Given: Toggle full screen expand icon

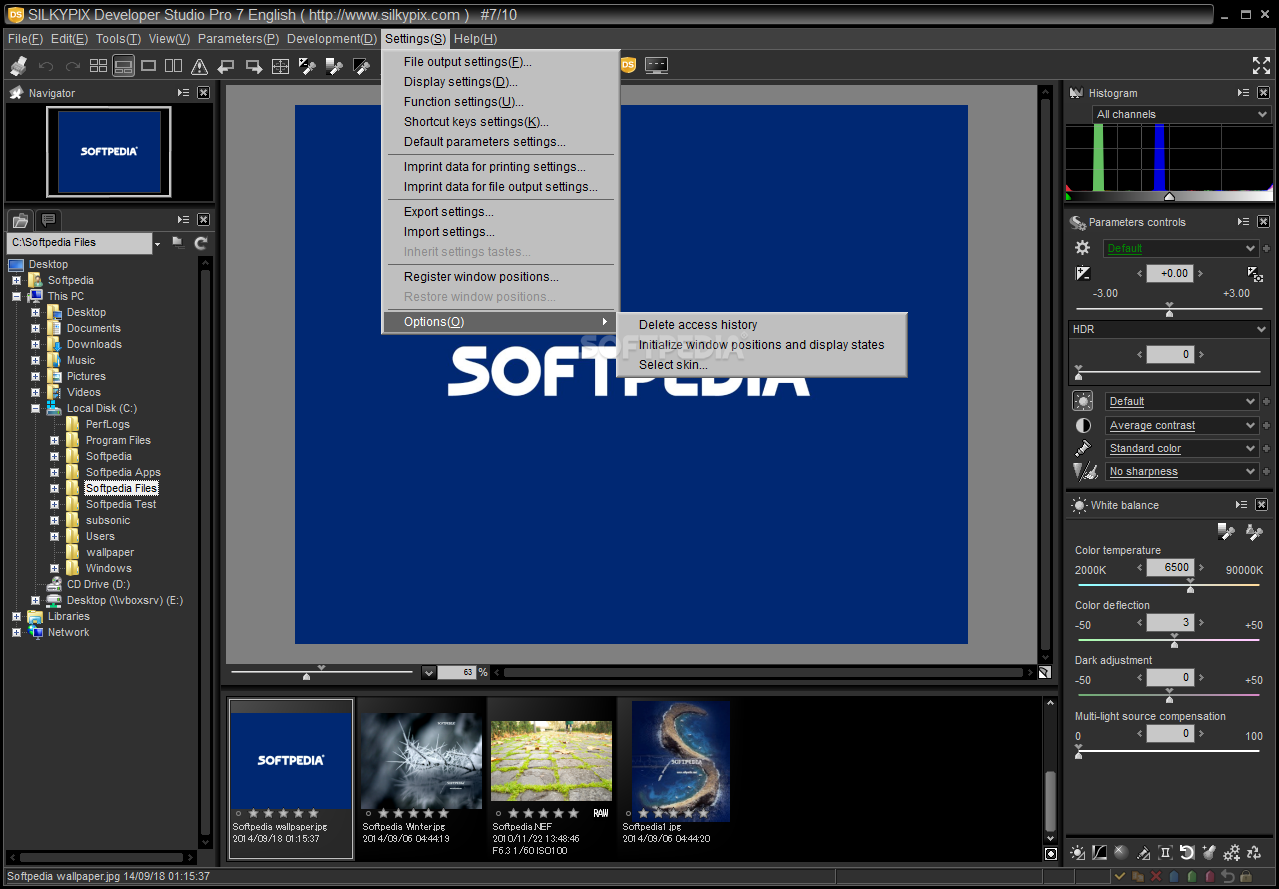Looking at the screenshot, I should click(x=1261, y=66).
